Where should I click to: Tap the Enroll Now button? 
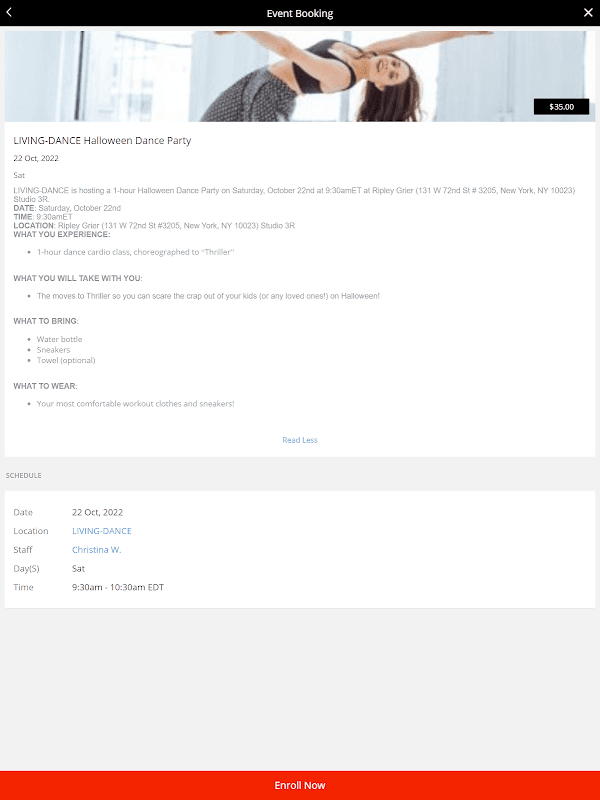[x=300, y=785]
